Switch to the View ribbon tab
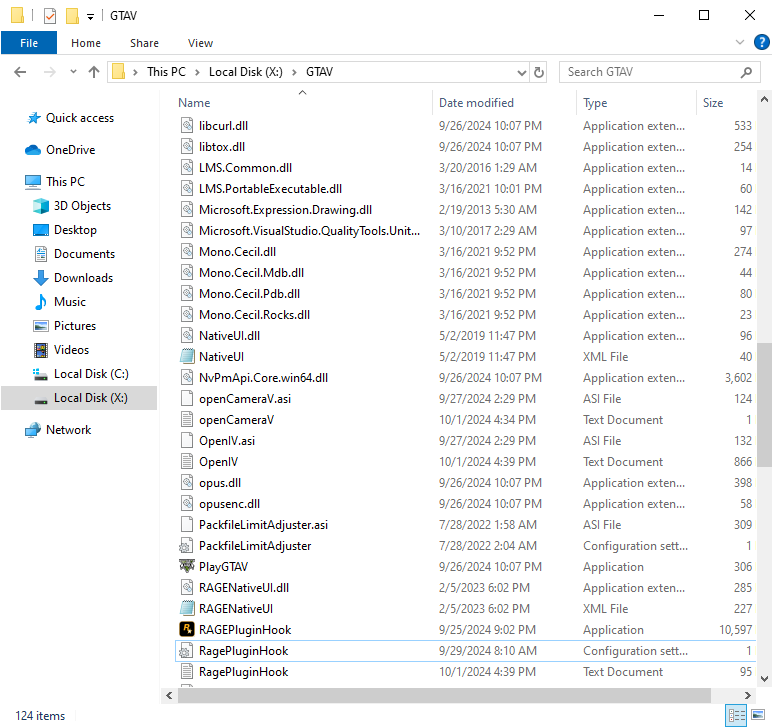 200,43
